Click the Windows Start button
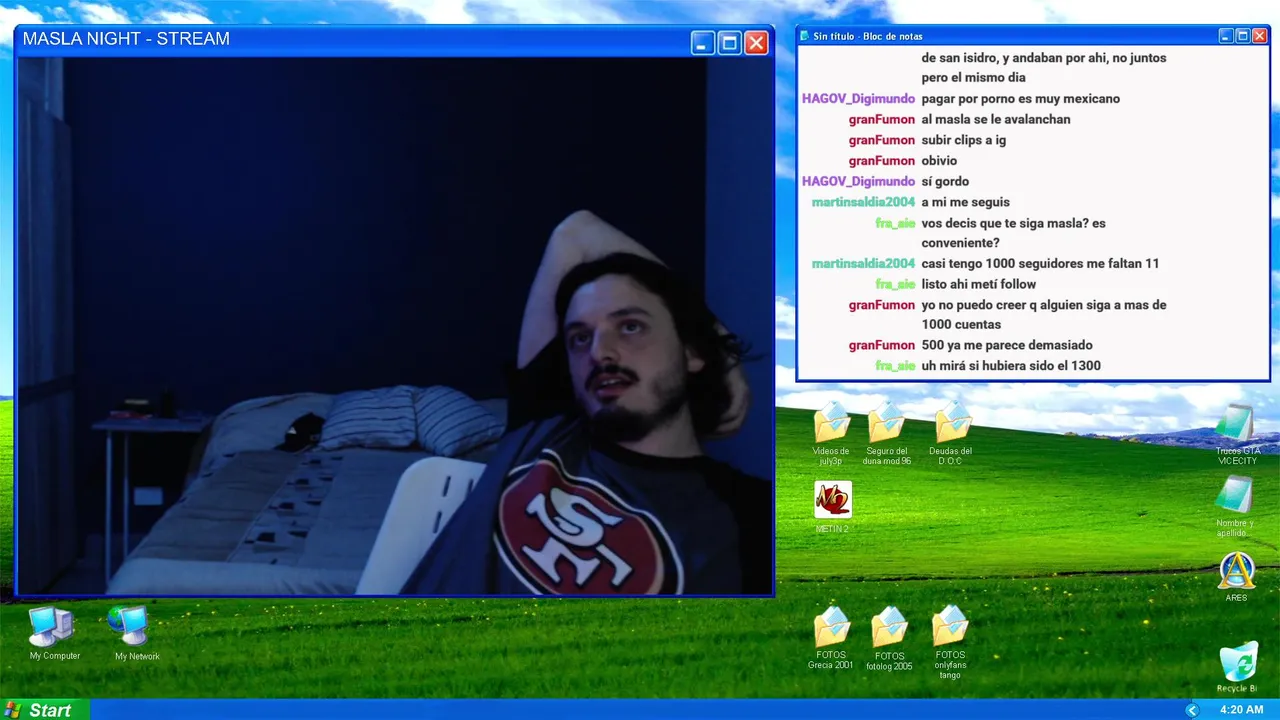The image size is (1280, 720). coord(44,710)
